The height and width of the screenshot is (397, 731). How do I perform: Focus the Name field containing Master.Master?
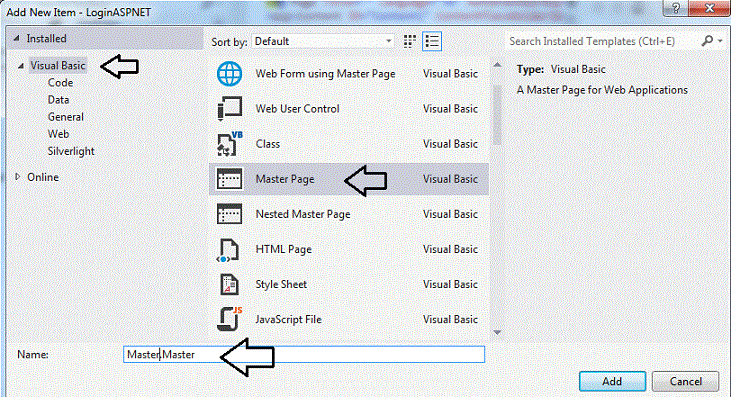[x=304, y=355]
